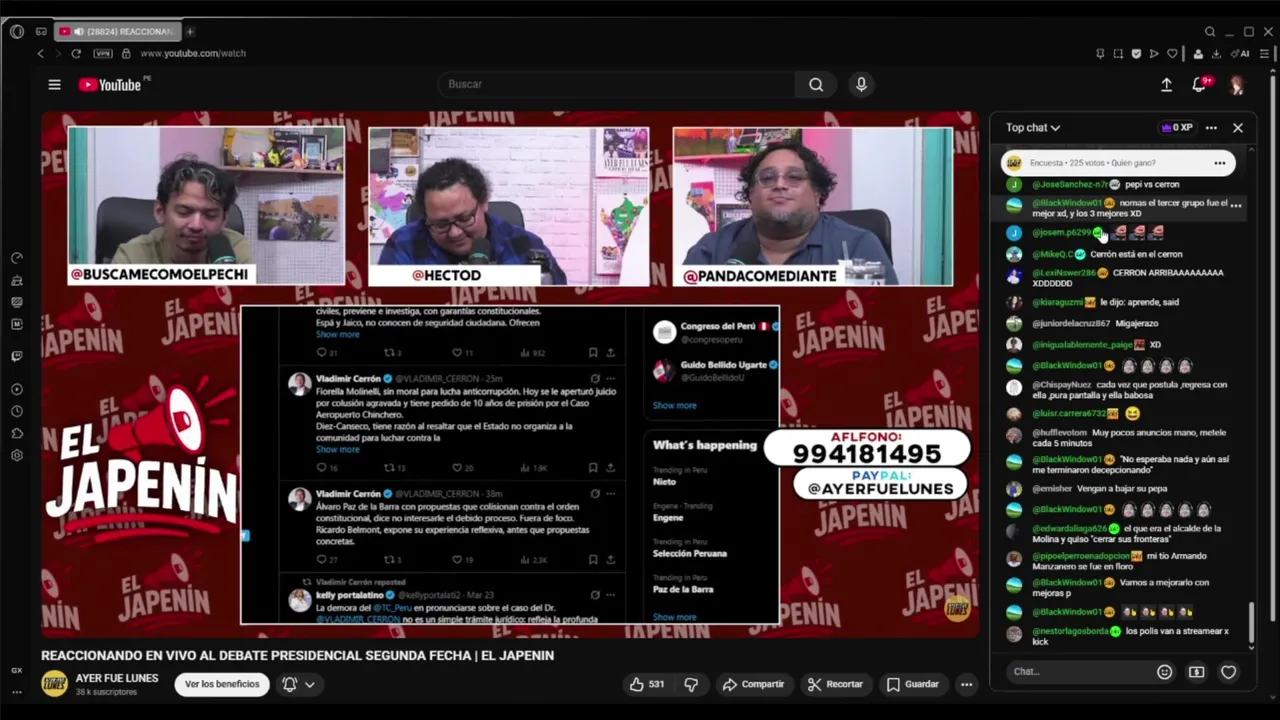Click chat username @nestorlagosborda
This screenshot has height=720, width=1280.
point(1070,632)
